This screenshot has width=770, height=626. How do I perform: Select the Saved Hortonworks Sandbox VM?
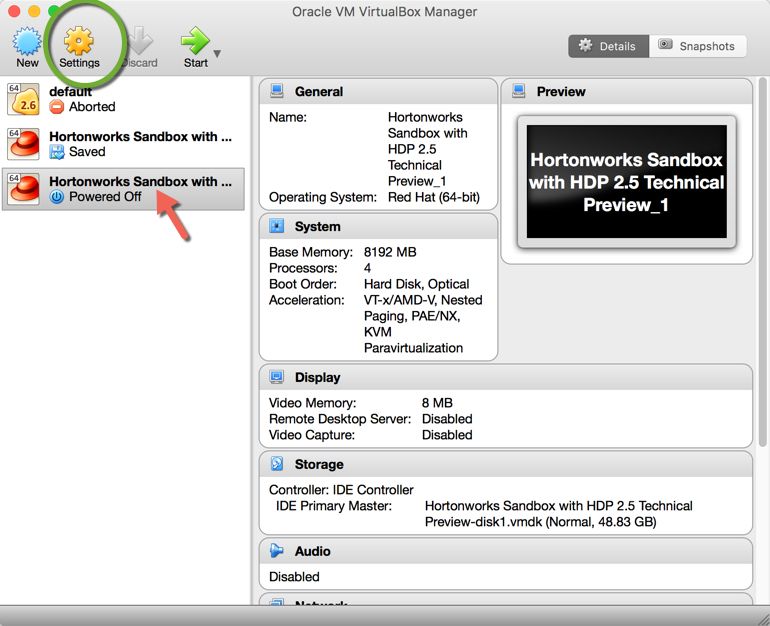(x=123, y=144)
